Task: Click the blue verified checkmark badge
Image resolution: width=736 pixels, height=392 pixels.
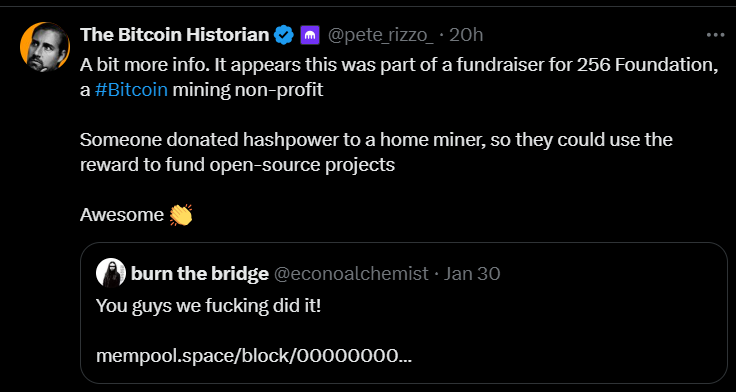Action: (x=284, y=35)
